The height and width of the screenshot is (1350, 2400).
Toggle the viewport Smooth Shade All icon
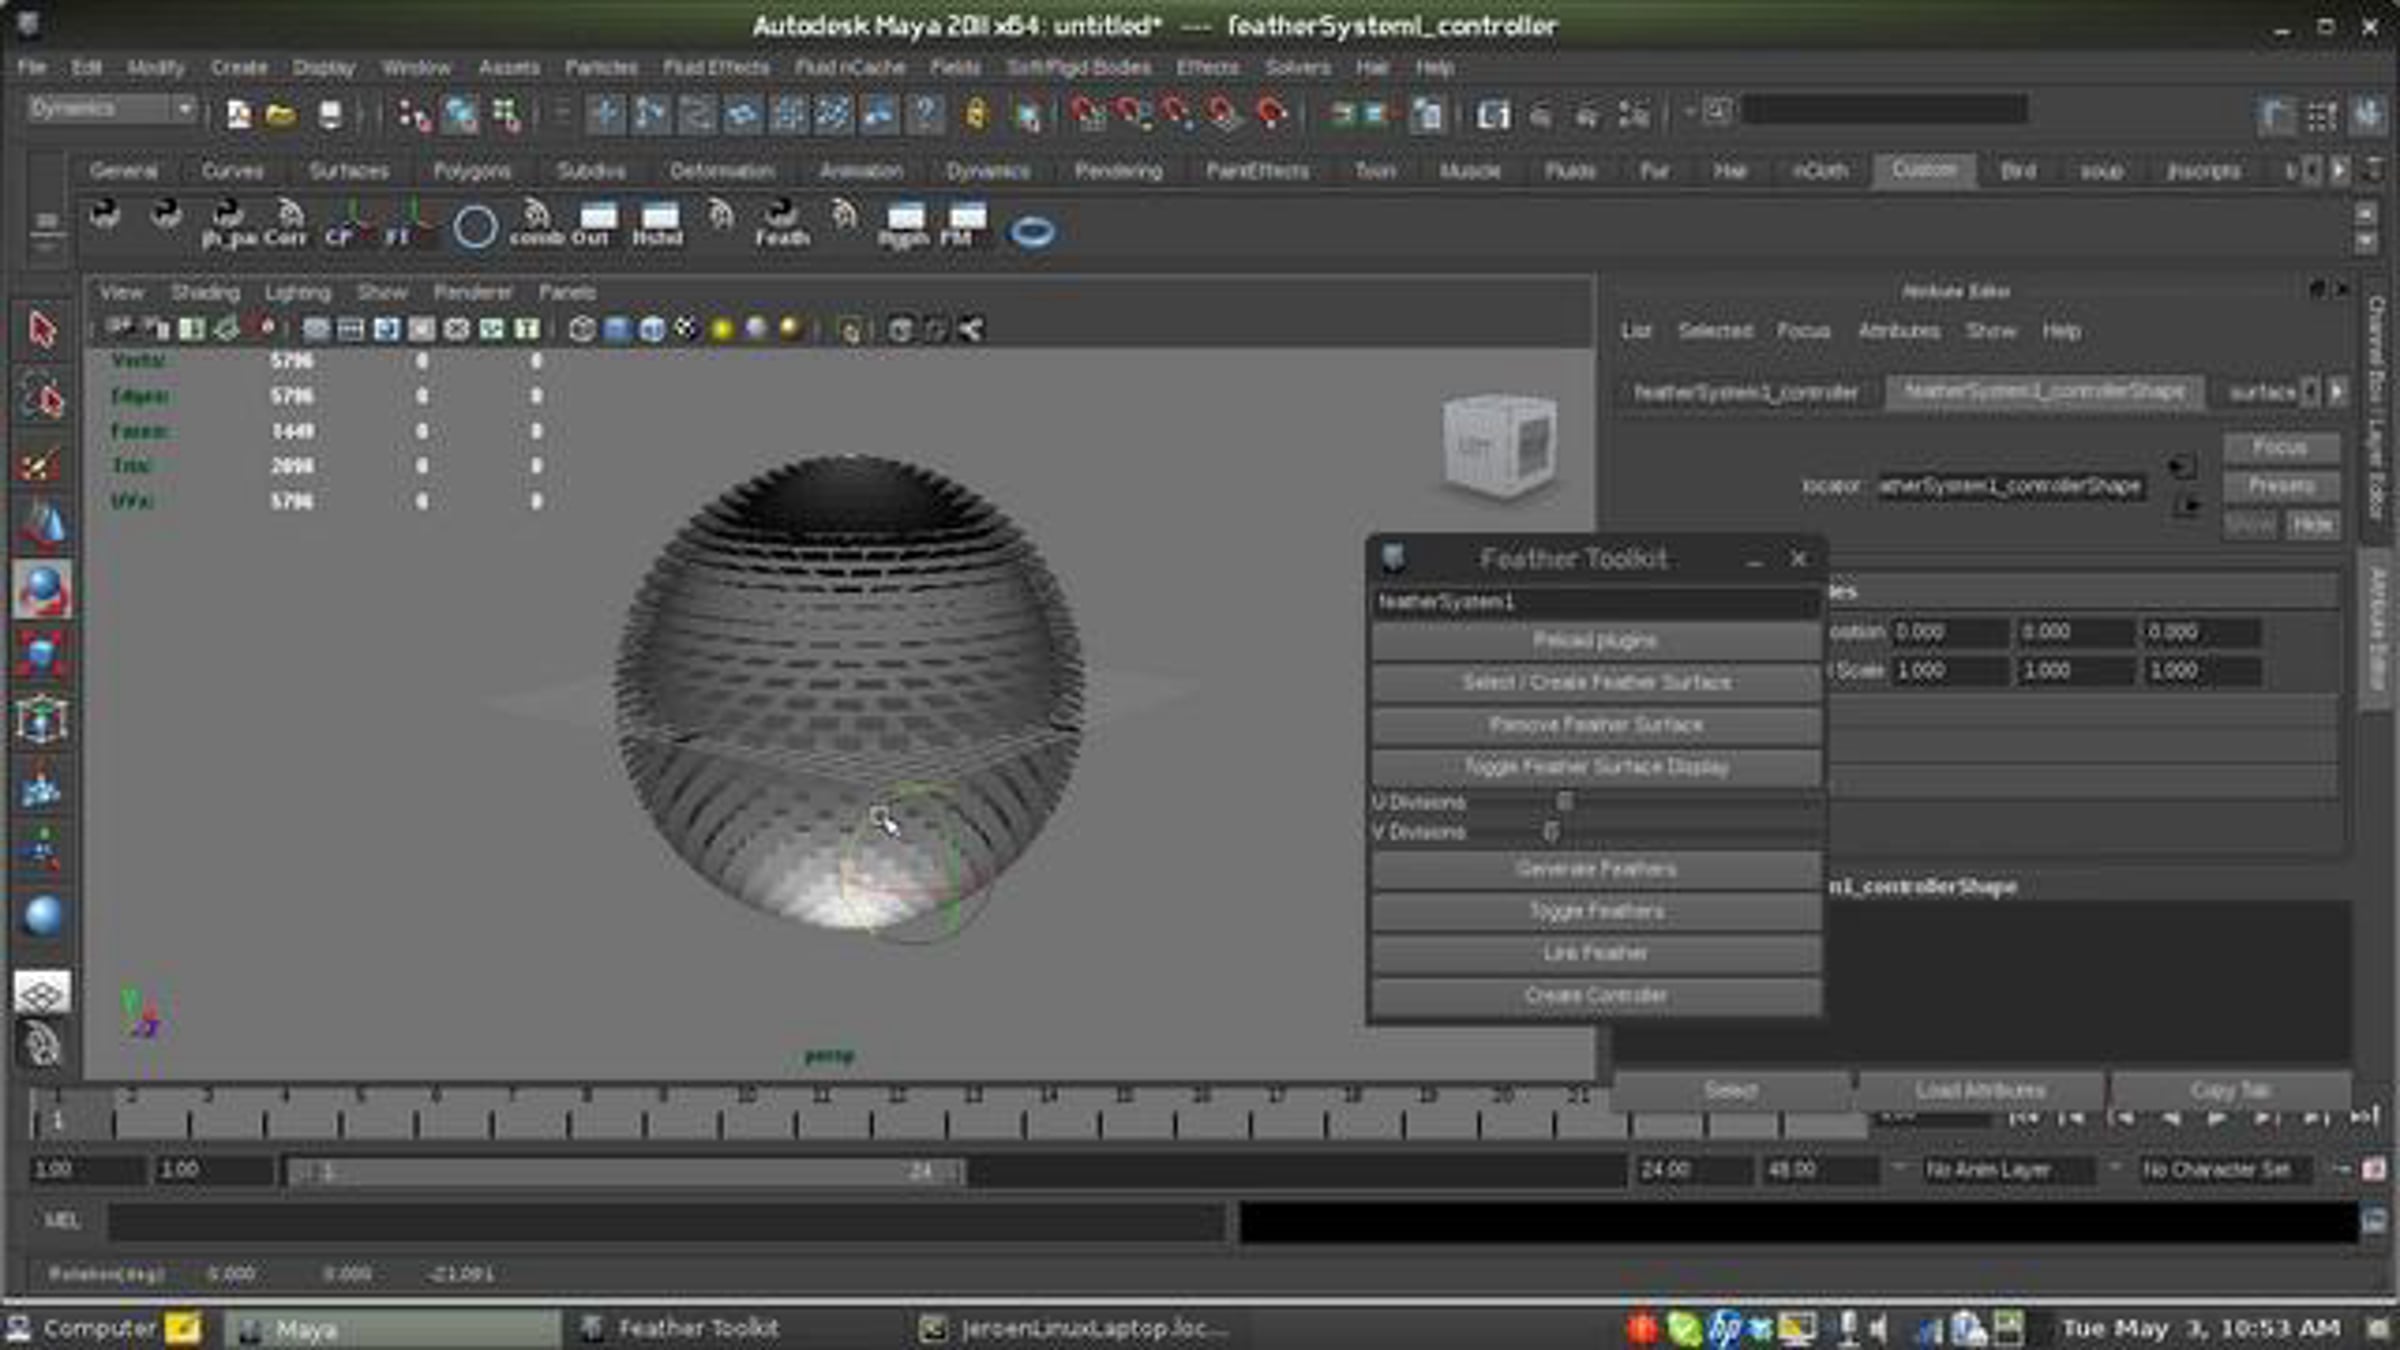[617, 329]
